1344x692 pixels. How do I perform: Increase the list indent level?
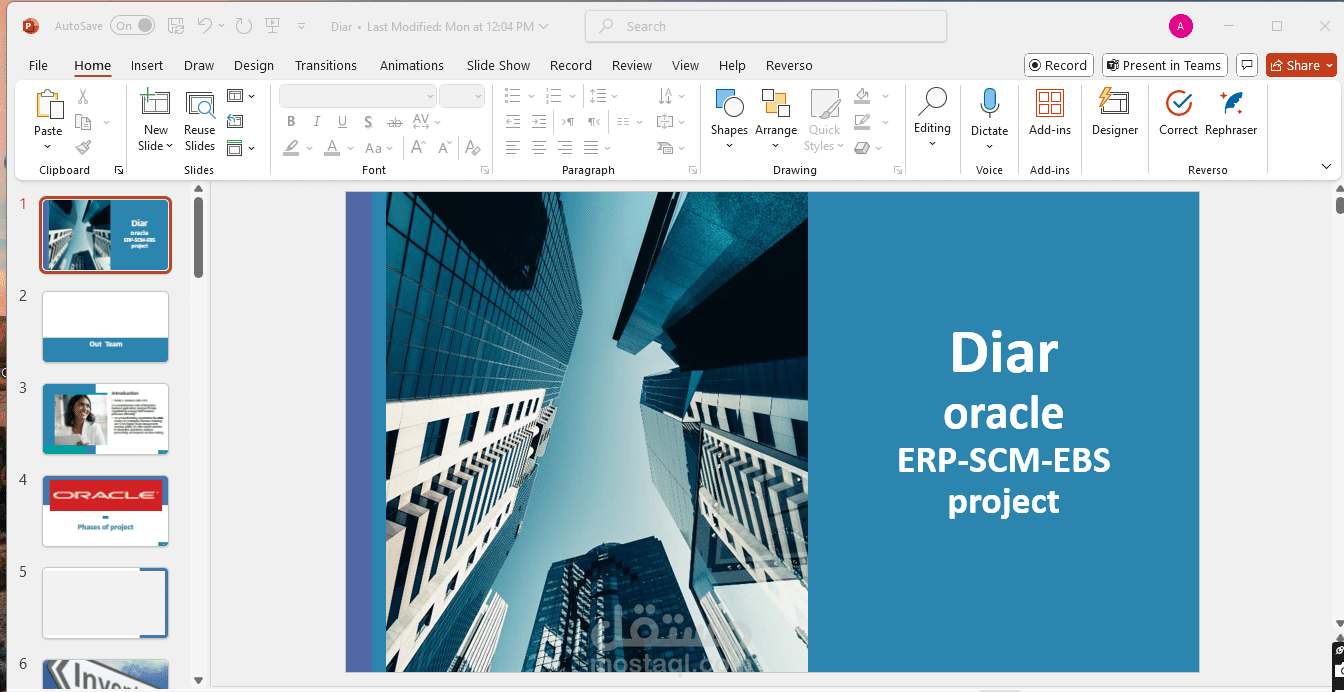pos(539,121)
